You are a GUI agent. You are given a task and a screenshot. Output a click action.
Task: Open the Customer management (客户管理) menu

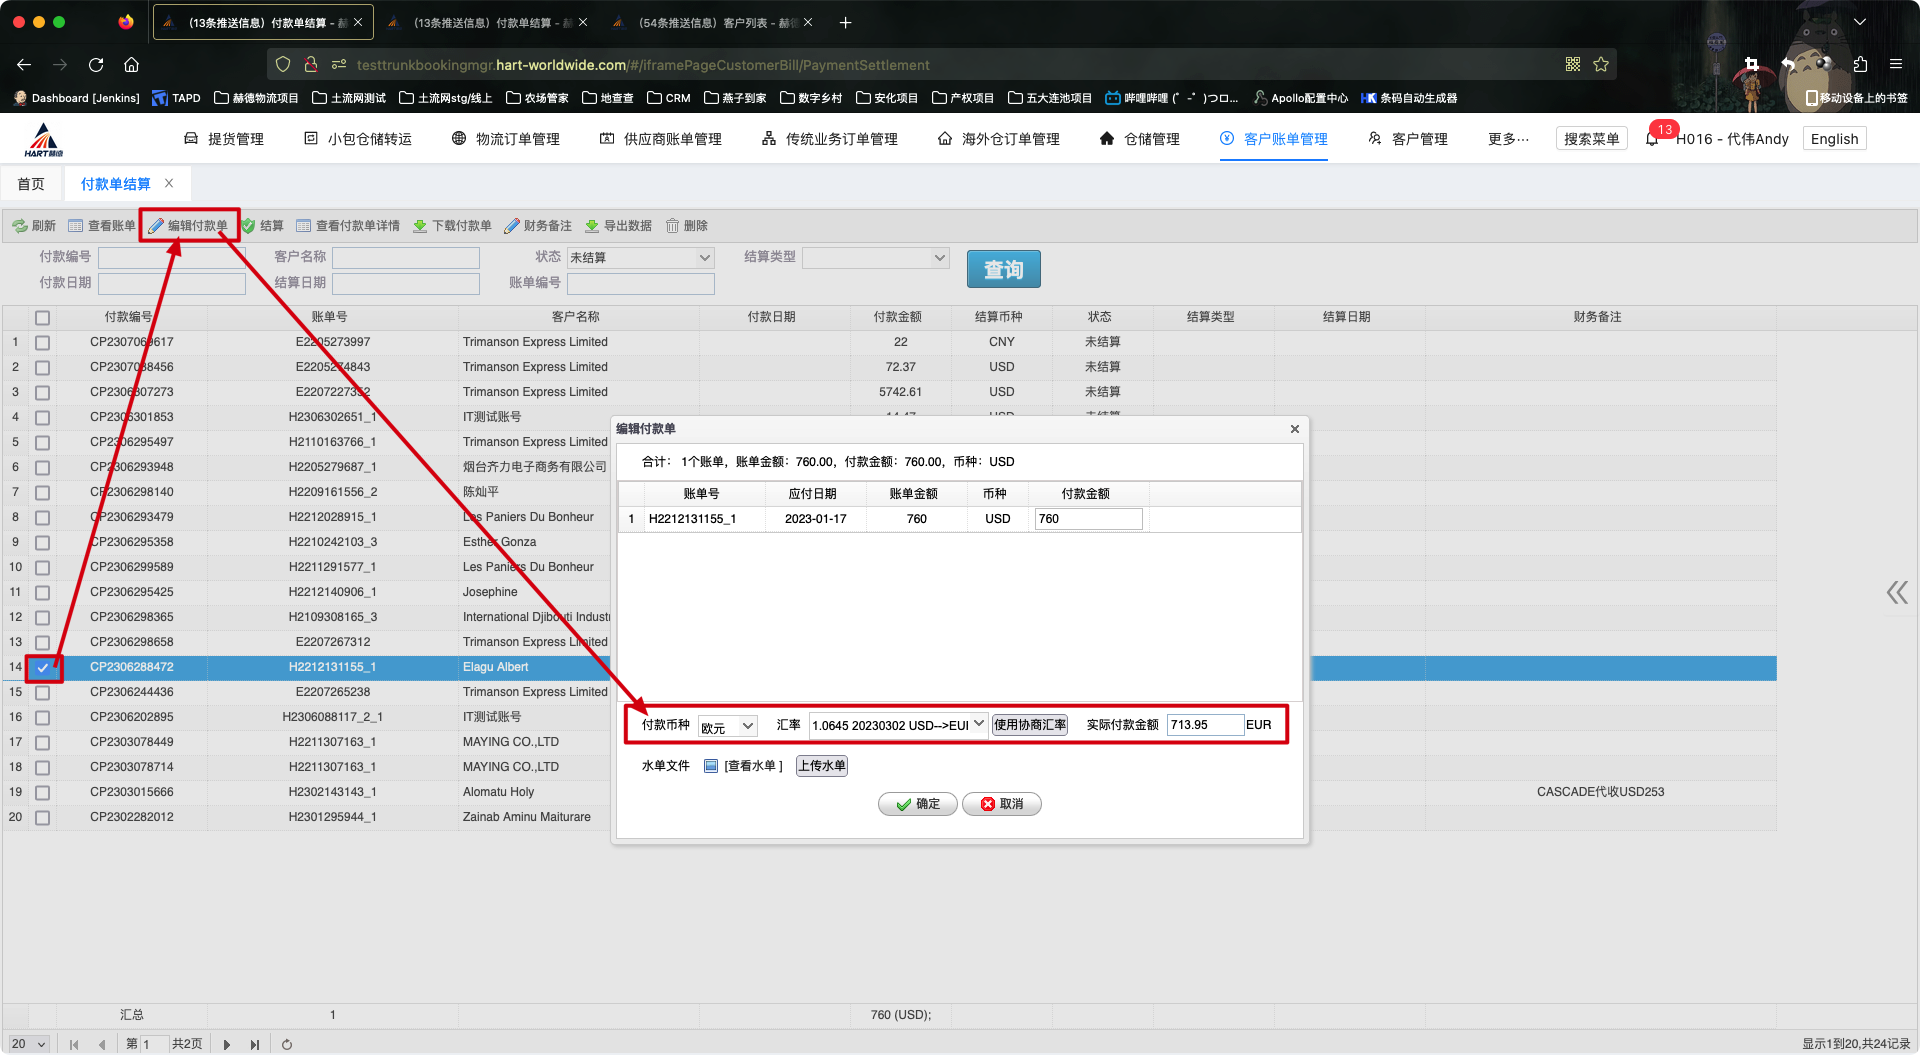1408,139
